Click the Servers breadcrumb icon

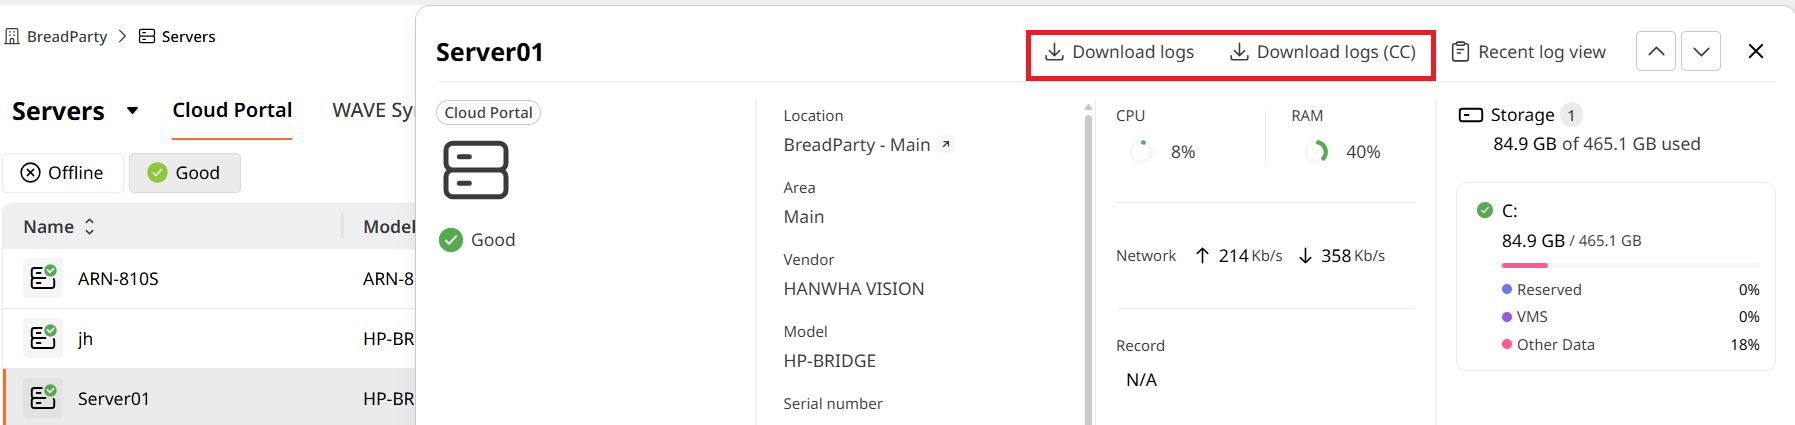147,36
